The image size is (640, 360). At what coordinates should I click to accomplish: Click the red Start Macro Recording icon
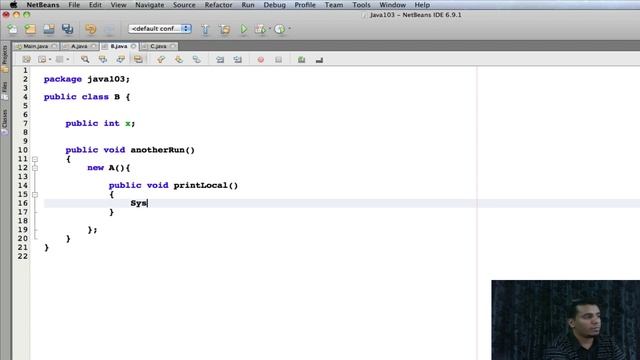tap(261, 60)
